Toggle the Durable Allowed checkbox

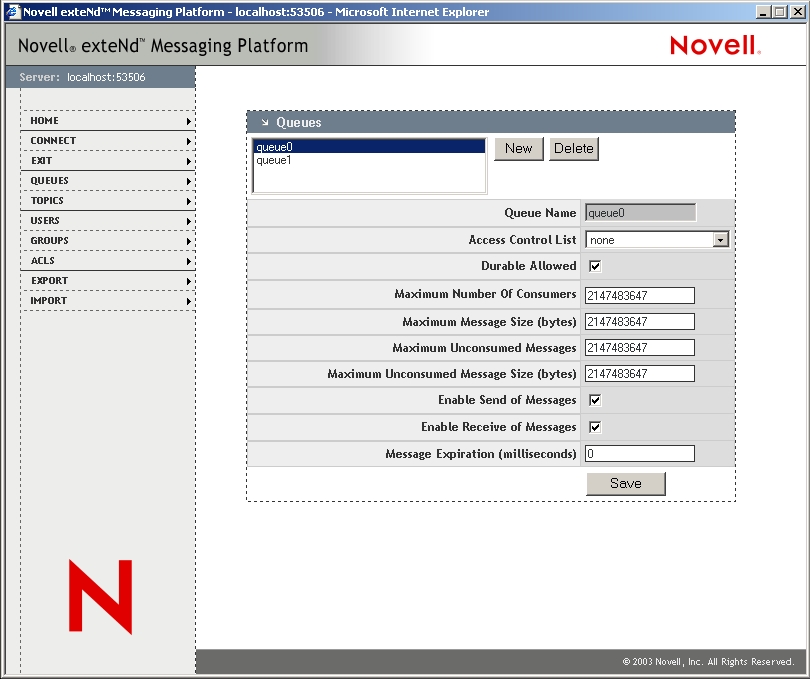pos(595,266)
